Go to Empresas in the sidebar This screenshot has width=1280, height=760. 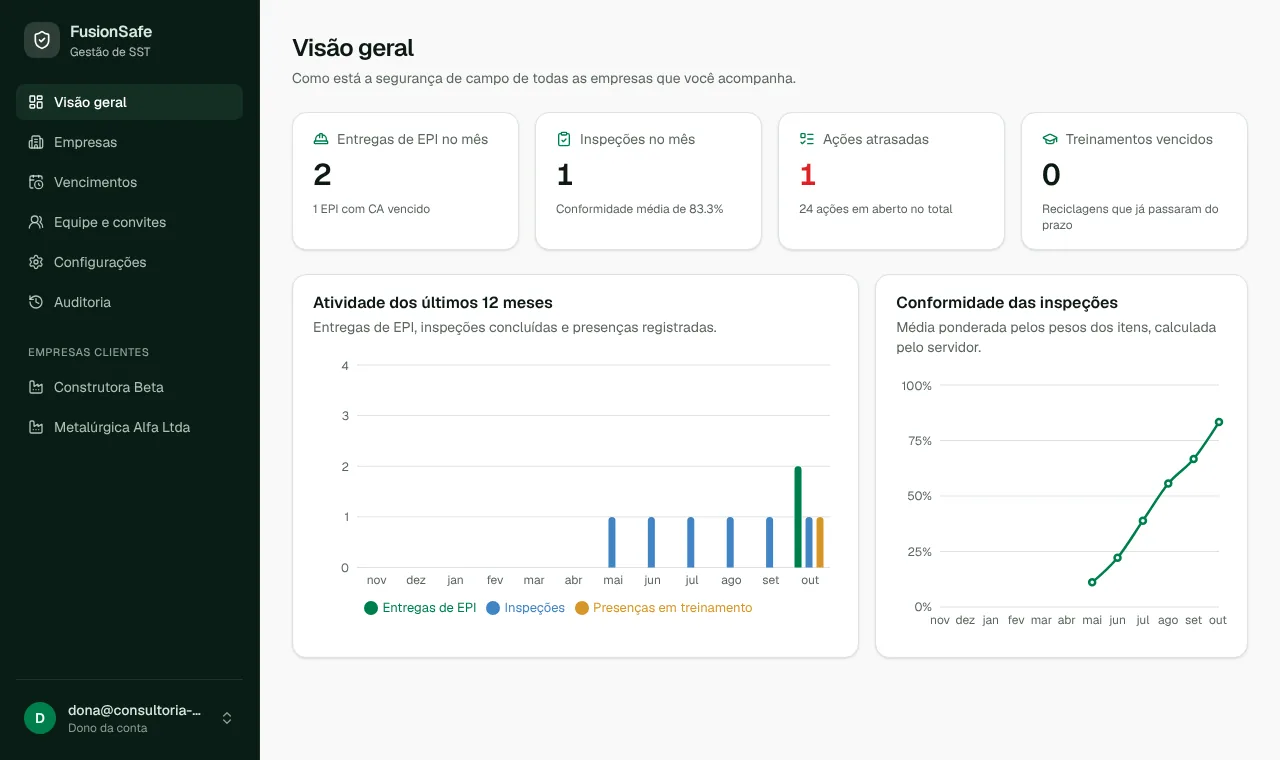click(129, 142)
